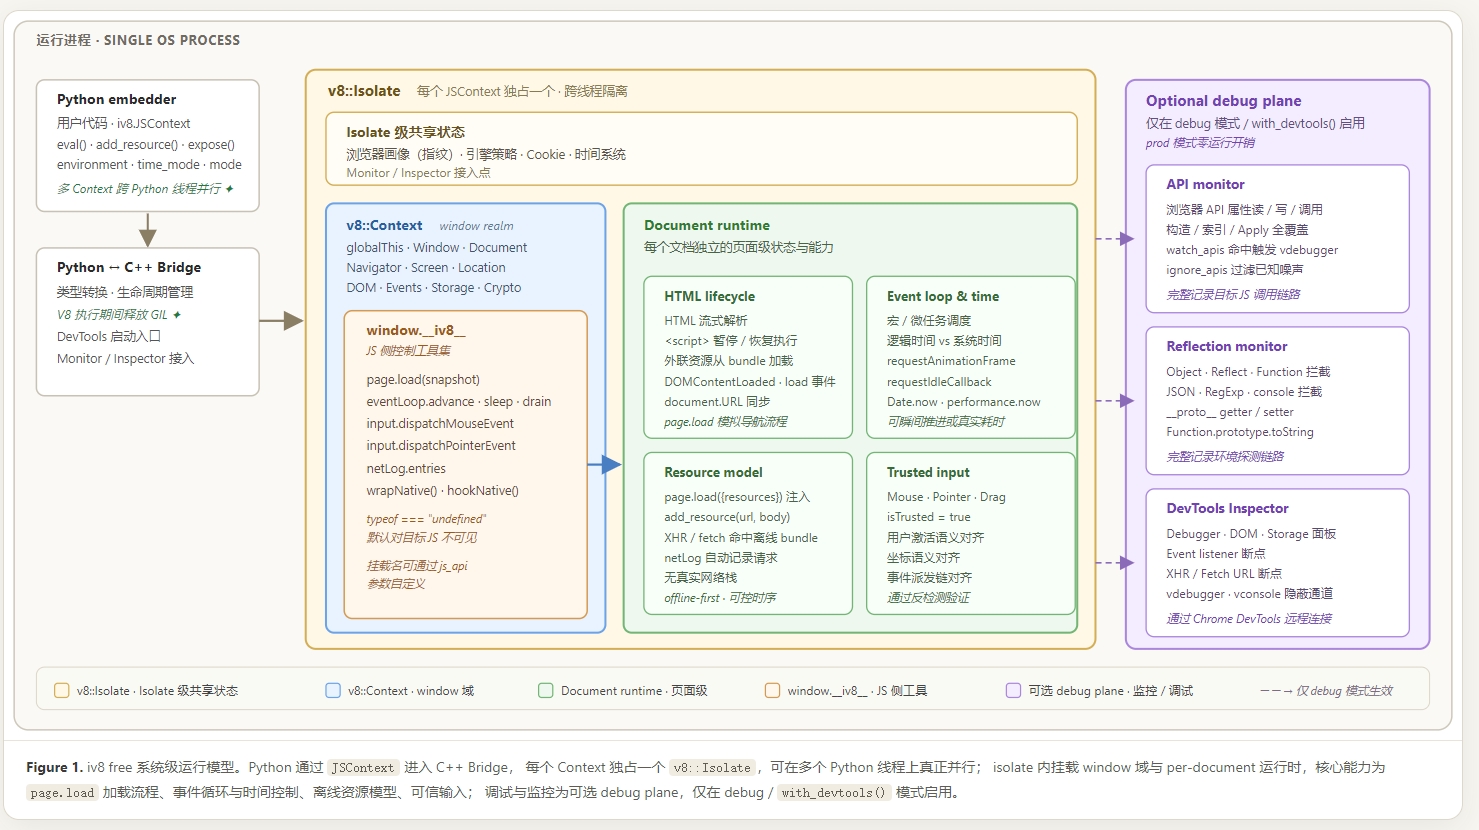Expand the Optional debug plane panel

[1223, 100]
